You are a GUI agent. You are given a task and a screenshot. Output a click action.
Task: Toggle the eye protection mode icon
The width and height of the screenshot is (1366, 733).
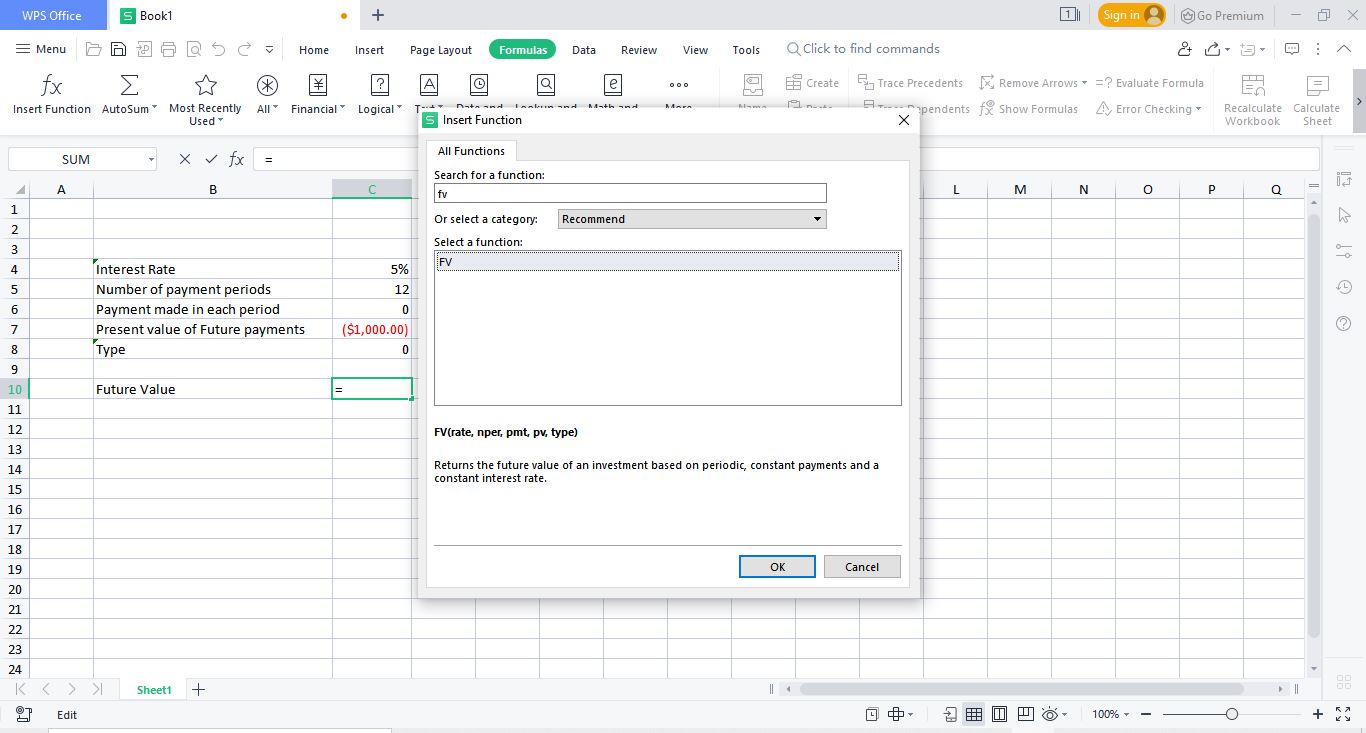click(x=1050, y=714)
